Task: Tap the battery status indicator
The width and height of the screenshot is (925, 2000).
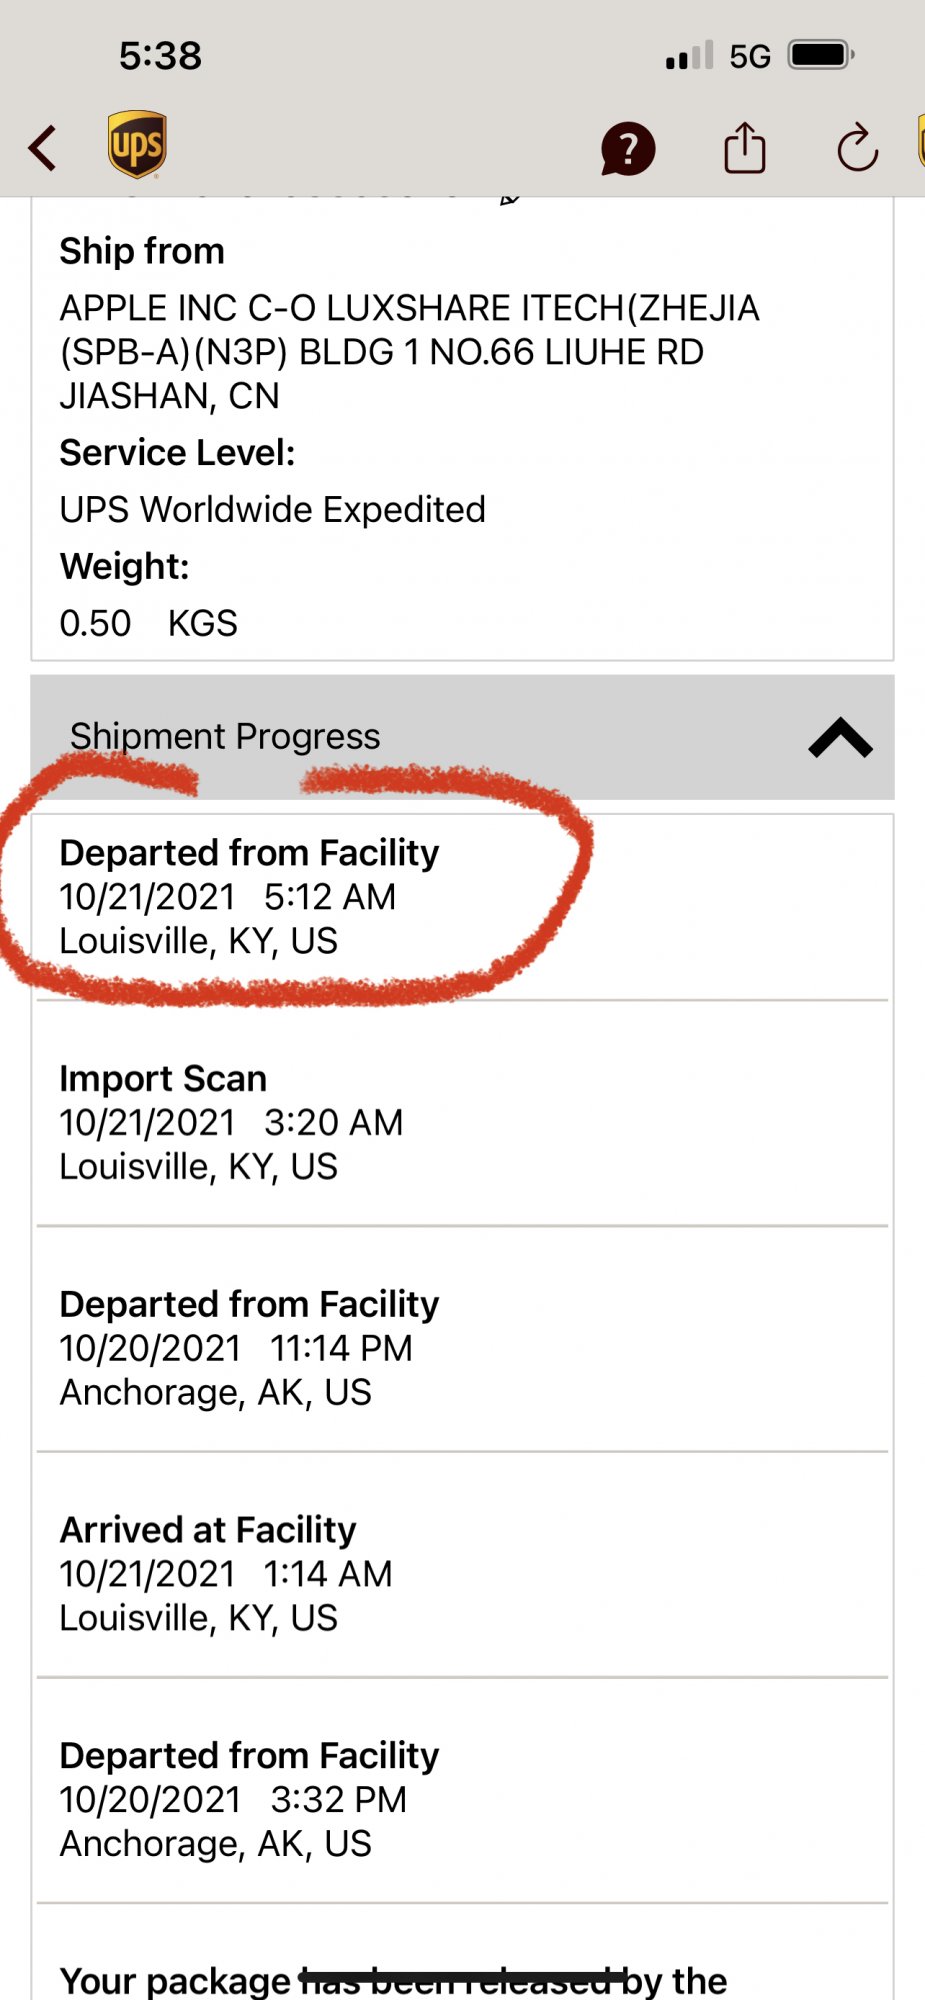Action: tap(820, 55)
